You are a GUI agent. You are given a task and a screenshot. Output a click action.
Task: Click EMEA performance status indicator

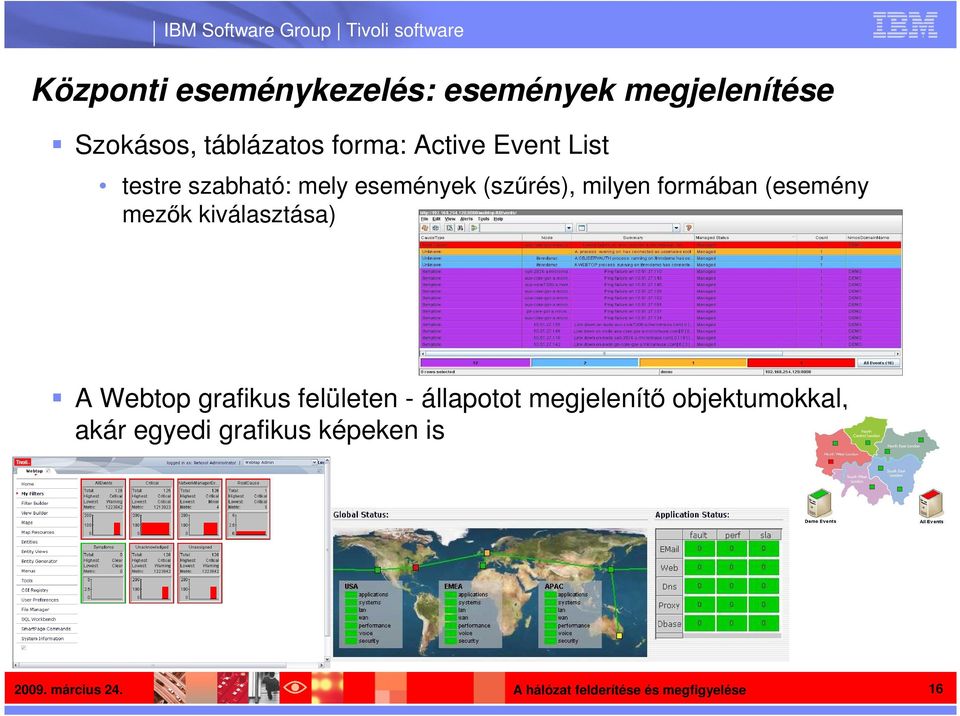(x=451, y=625)
